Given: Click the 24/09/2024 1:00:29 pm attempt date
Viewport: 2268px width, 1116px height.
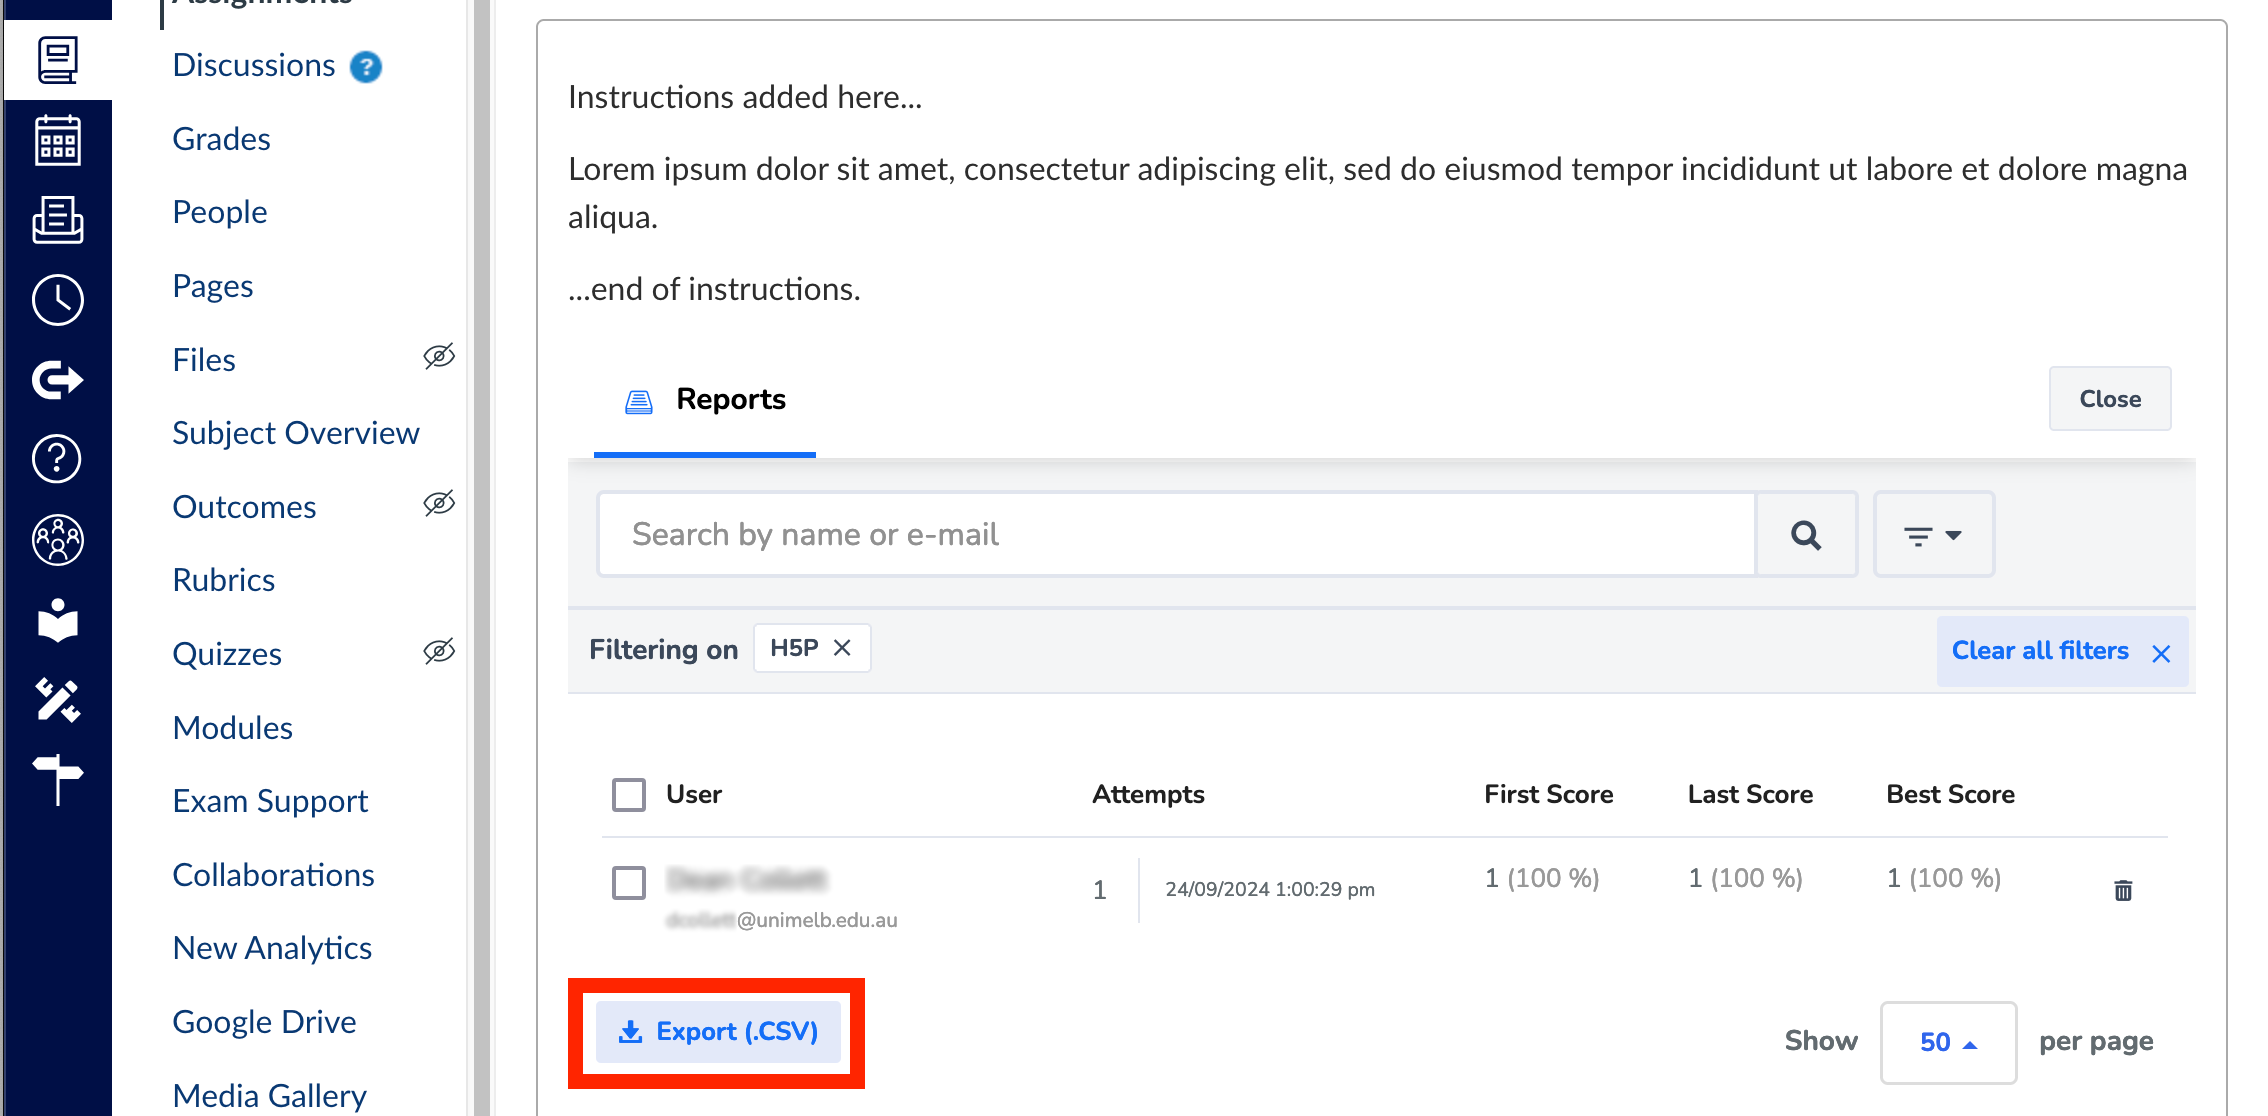Looking at the screenshot, I should 1270,890.
